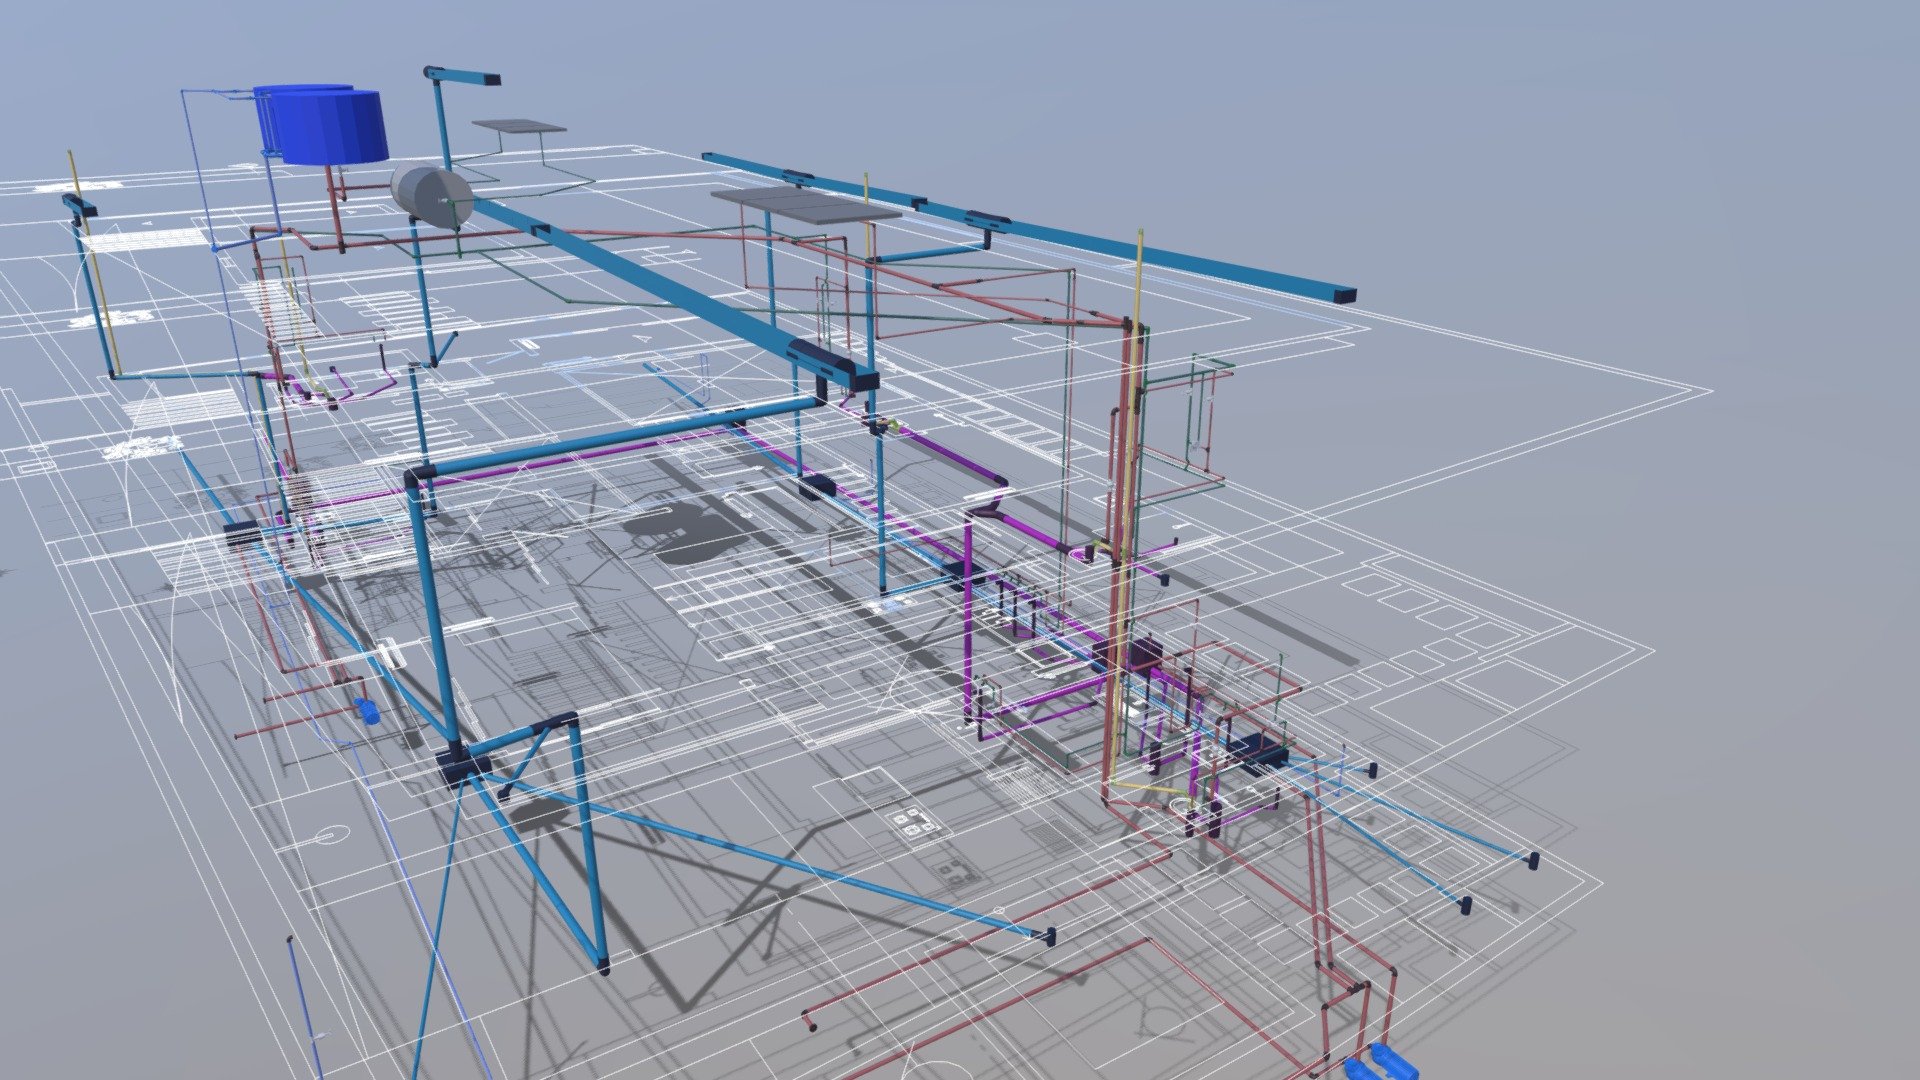Select the dark junction box at blue pipe base
The image size is (1920, 1080).
(463, 769)
